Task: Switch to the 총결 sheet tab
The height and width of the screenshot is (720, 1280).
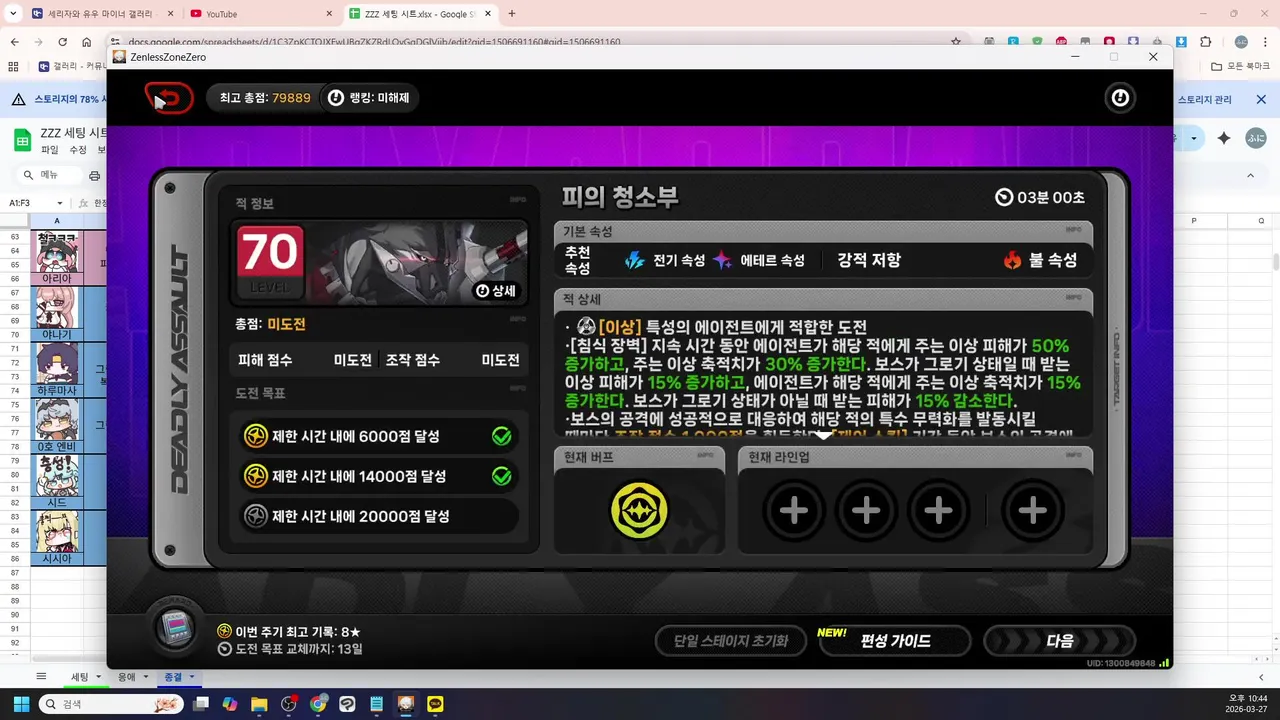Action: [x=173, y=677]
